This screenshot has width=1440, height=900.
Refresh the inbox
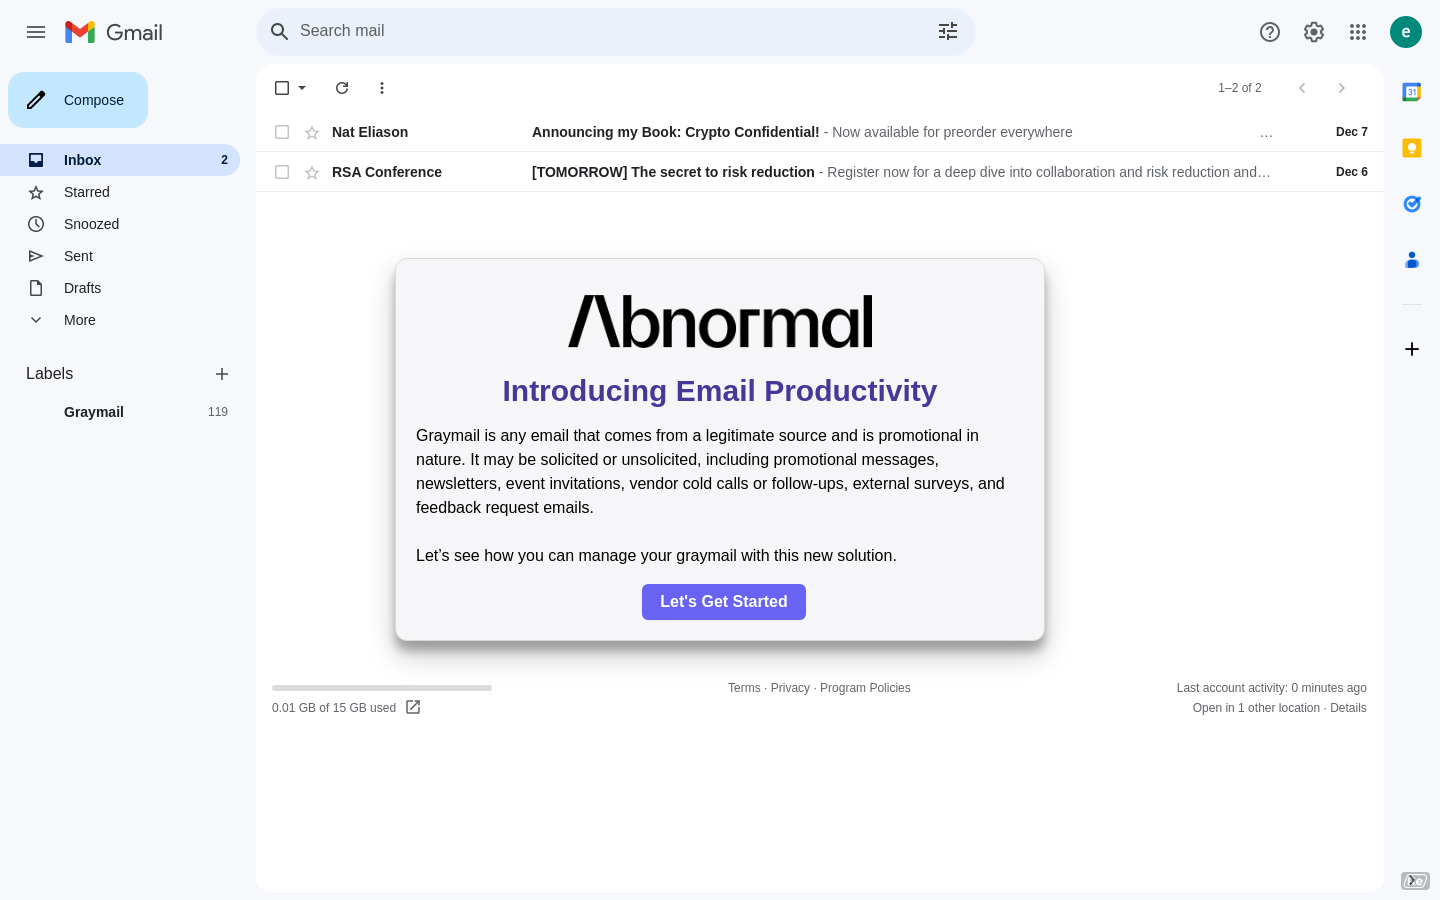(342, 88)
